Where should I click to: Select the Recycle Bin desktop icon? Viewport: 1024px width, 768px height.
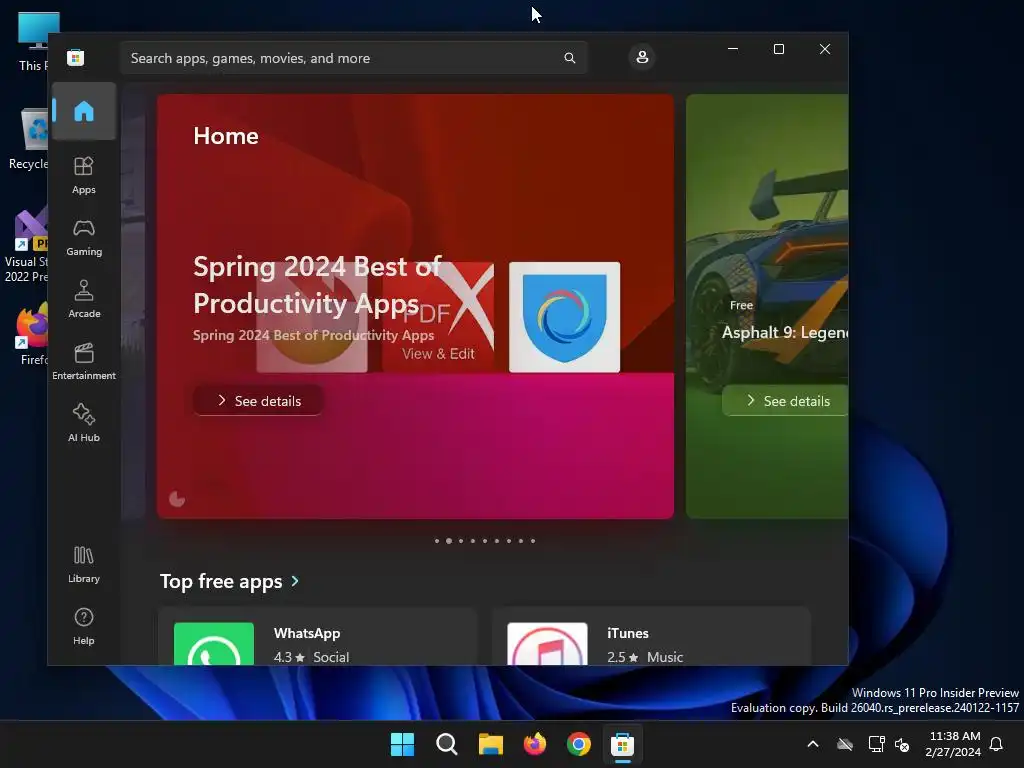29,139
